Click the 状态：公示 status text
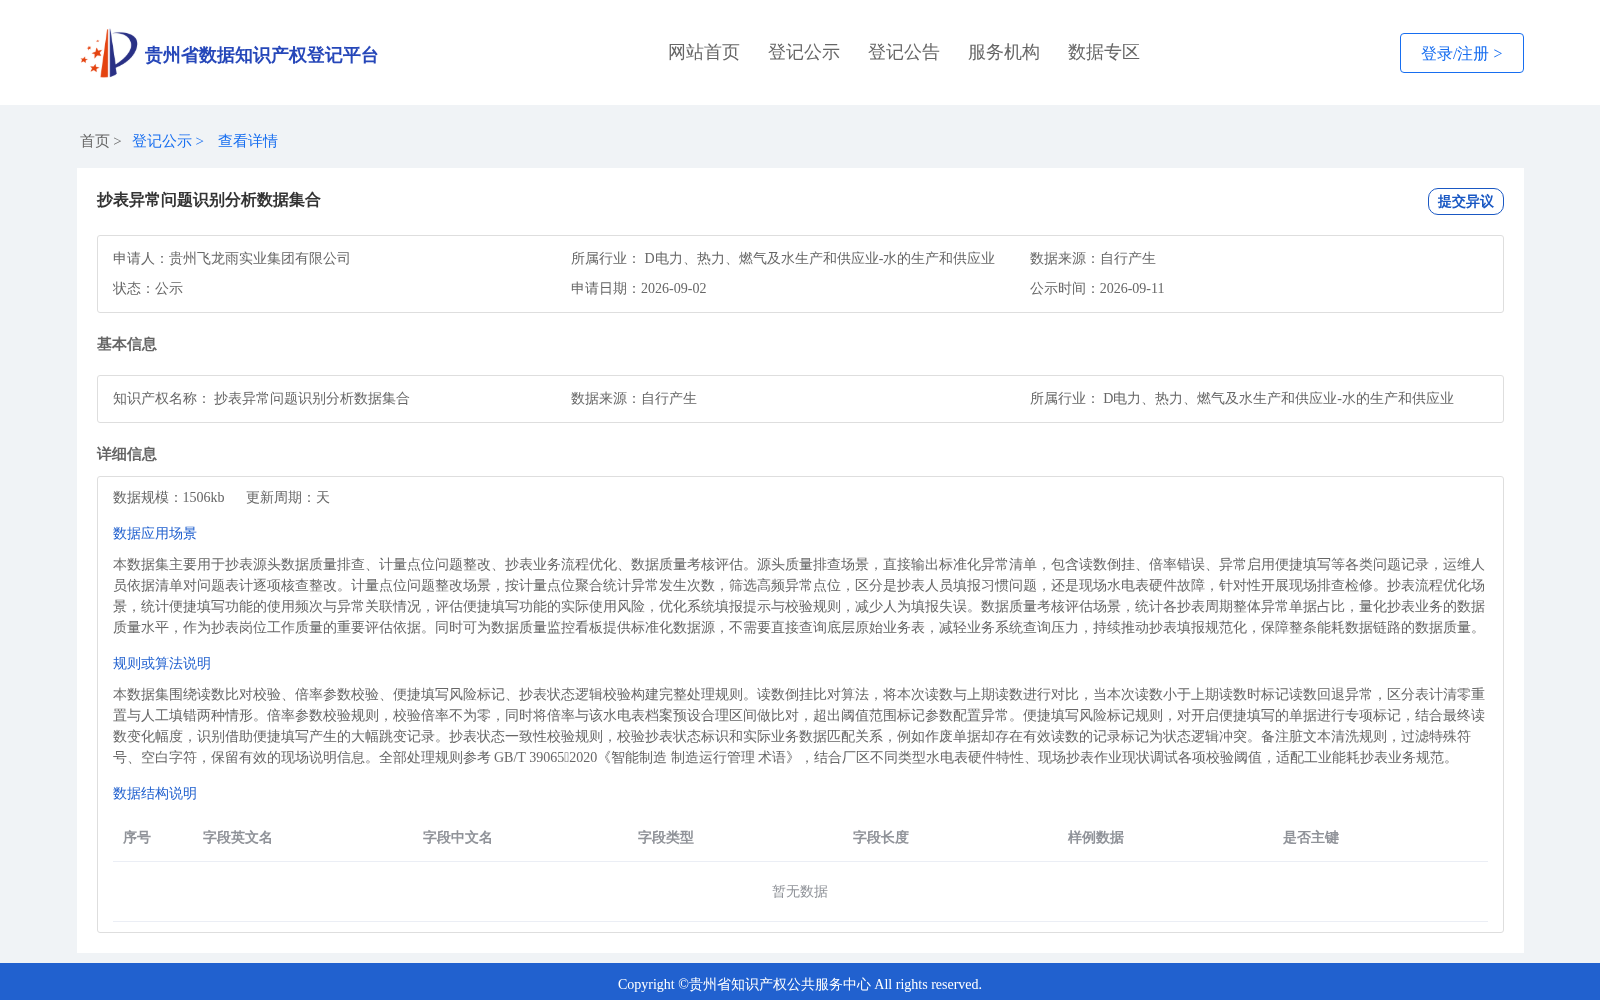The image size is (1600, 1000). pos(148,288)
